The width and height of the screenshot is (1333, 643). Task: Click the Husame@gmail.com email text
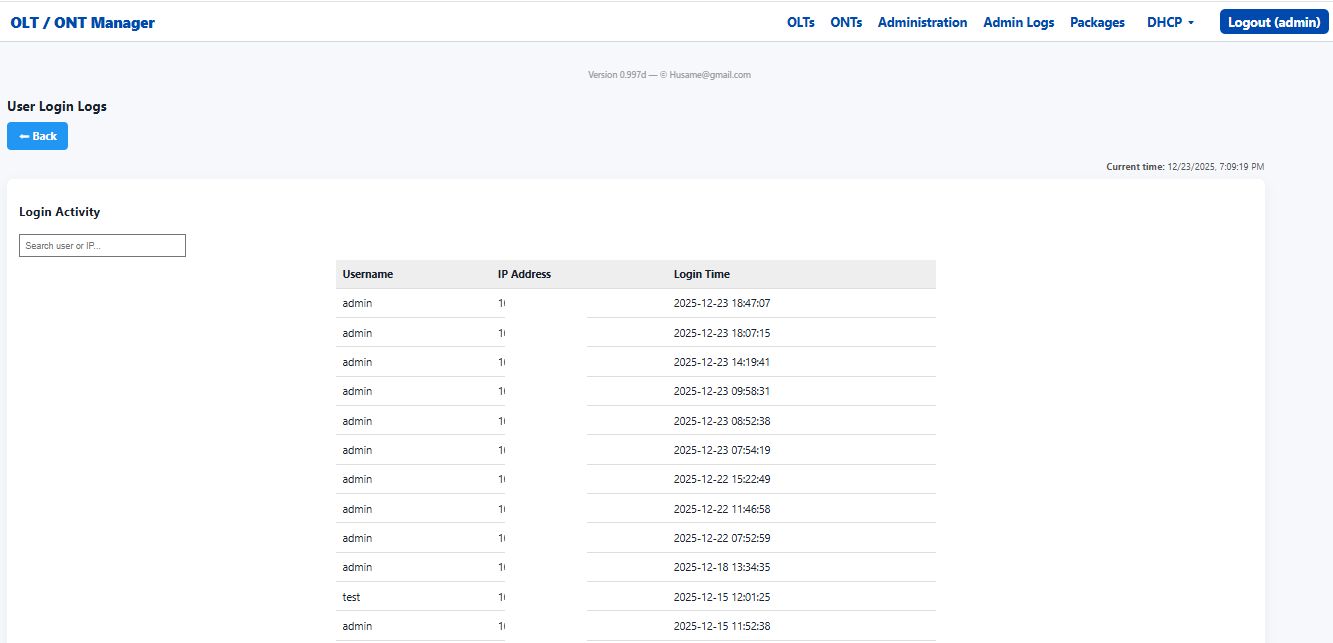[x=711, y=74]
